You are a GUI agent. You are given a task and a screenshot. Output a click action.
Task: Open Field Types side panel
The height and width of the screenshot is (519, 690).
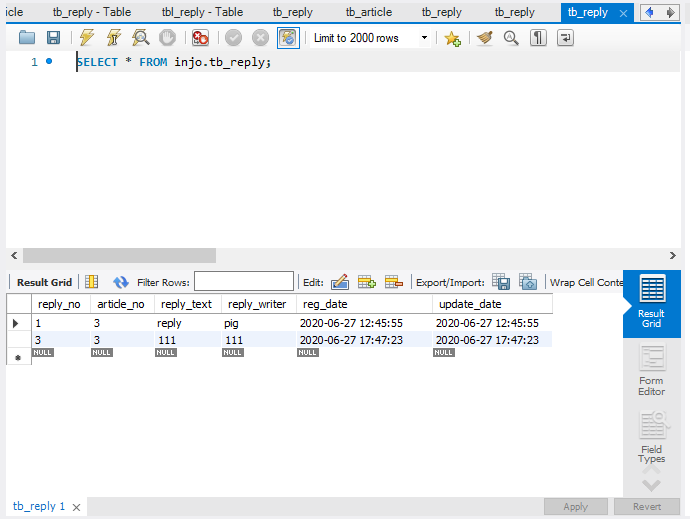tap(652, 437)
